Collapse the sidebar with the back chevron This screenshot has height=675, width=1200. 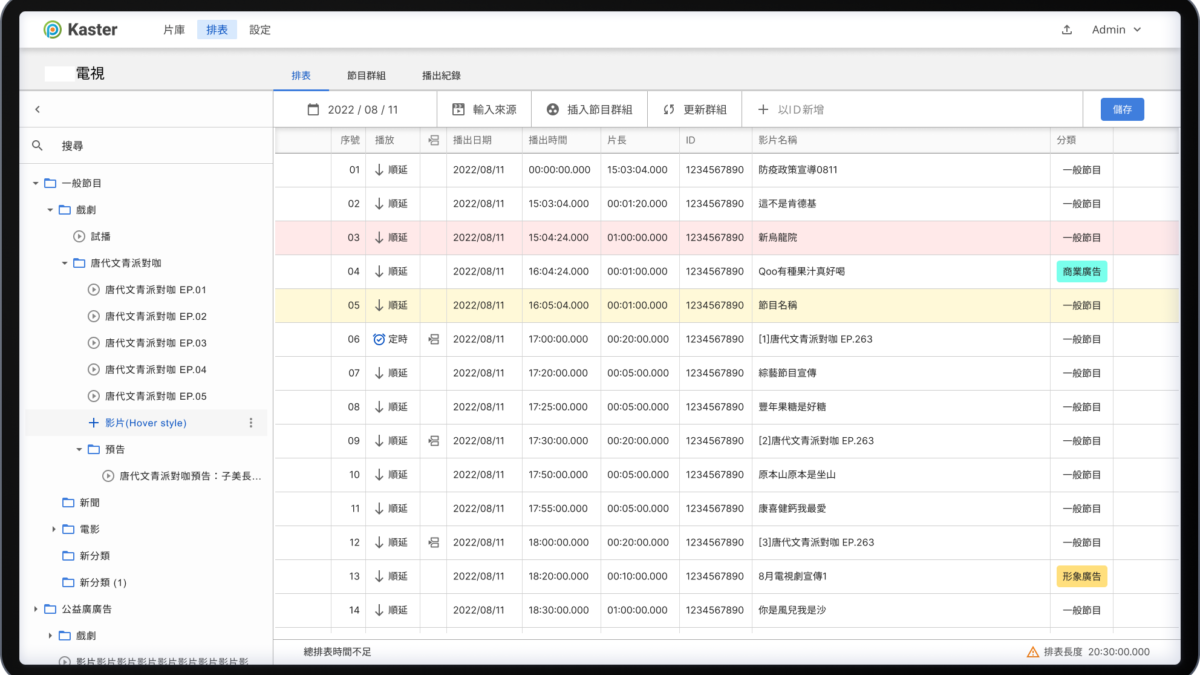[x=37, y=110]
